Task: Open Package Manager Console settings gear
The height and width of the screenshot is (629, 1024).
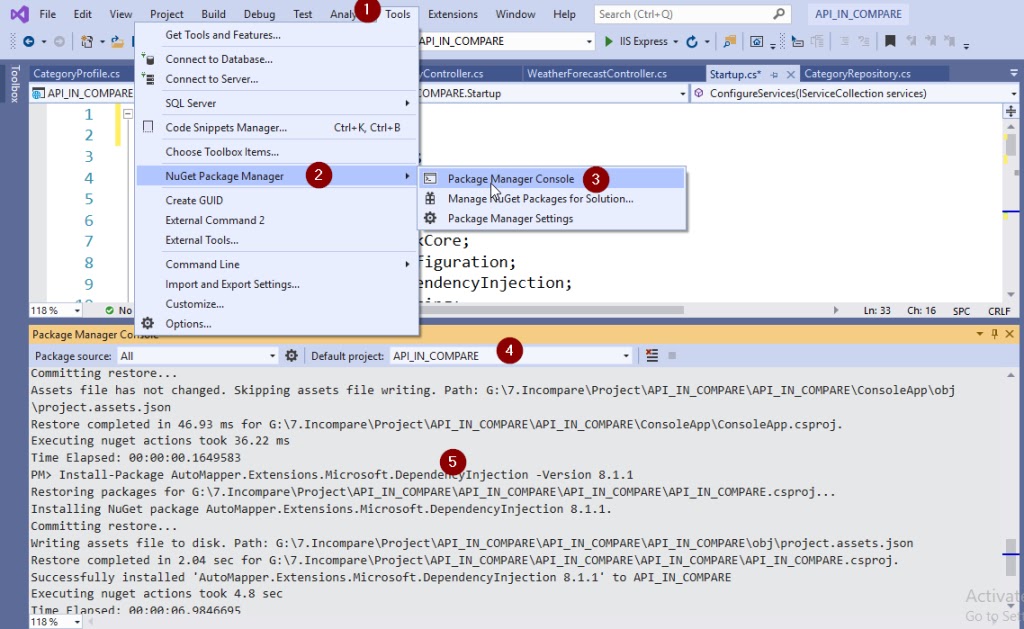Action: [291, 355]
